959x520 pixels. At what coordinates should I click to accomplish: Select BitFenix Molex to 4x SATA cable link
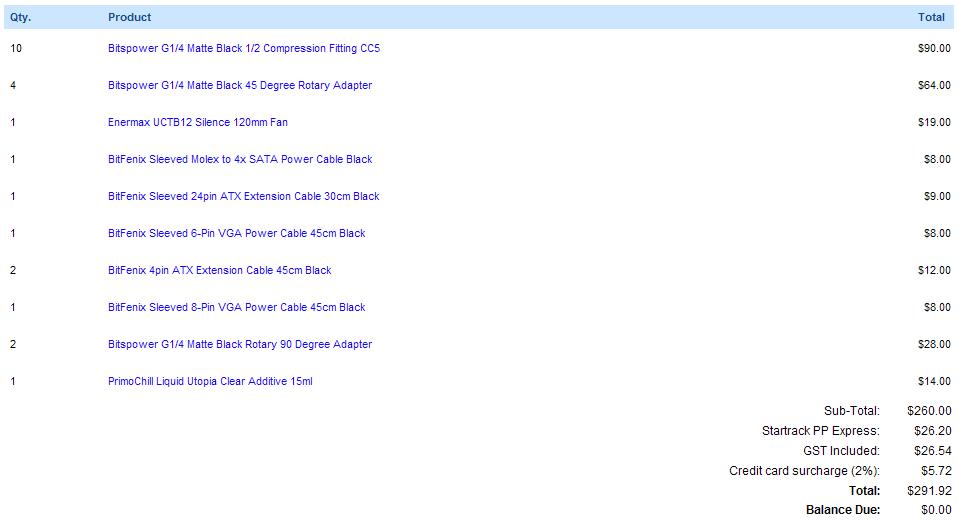point(240,159)
